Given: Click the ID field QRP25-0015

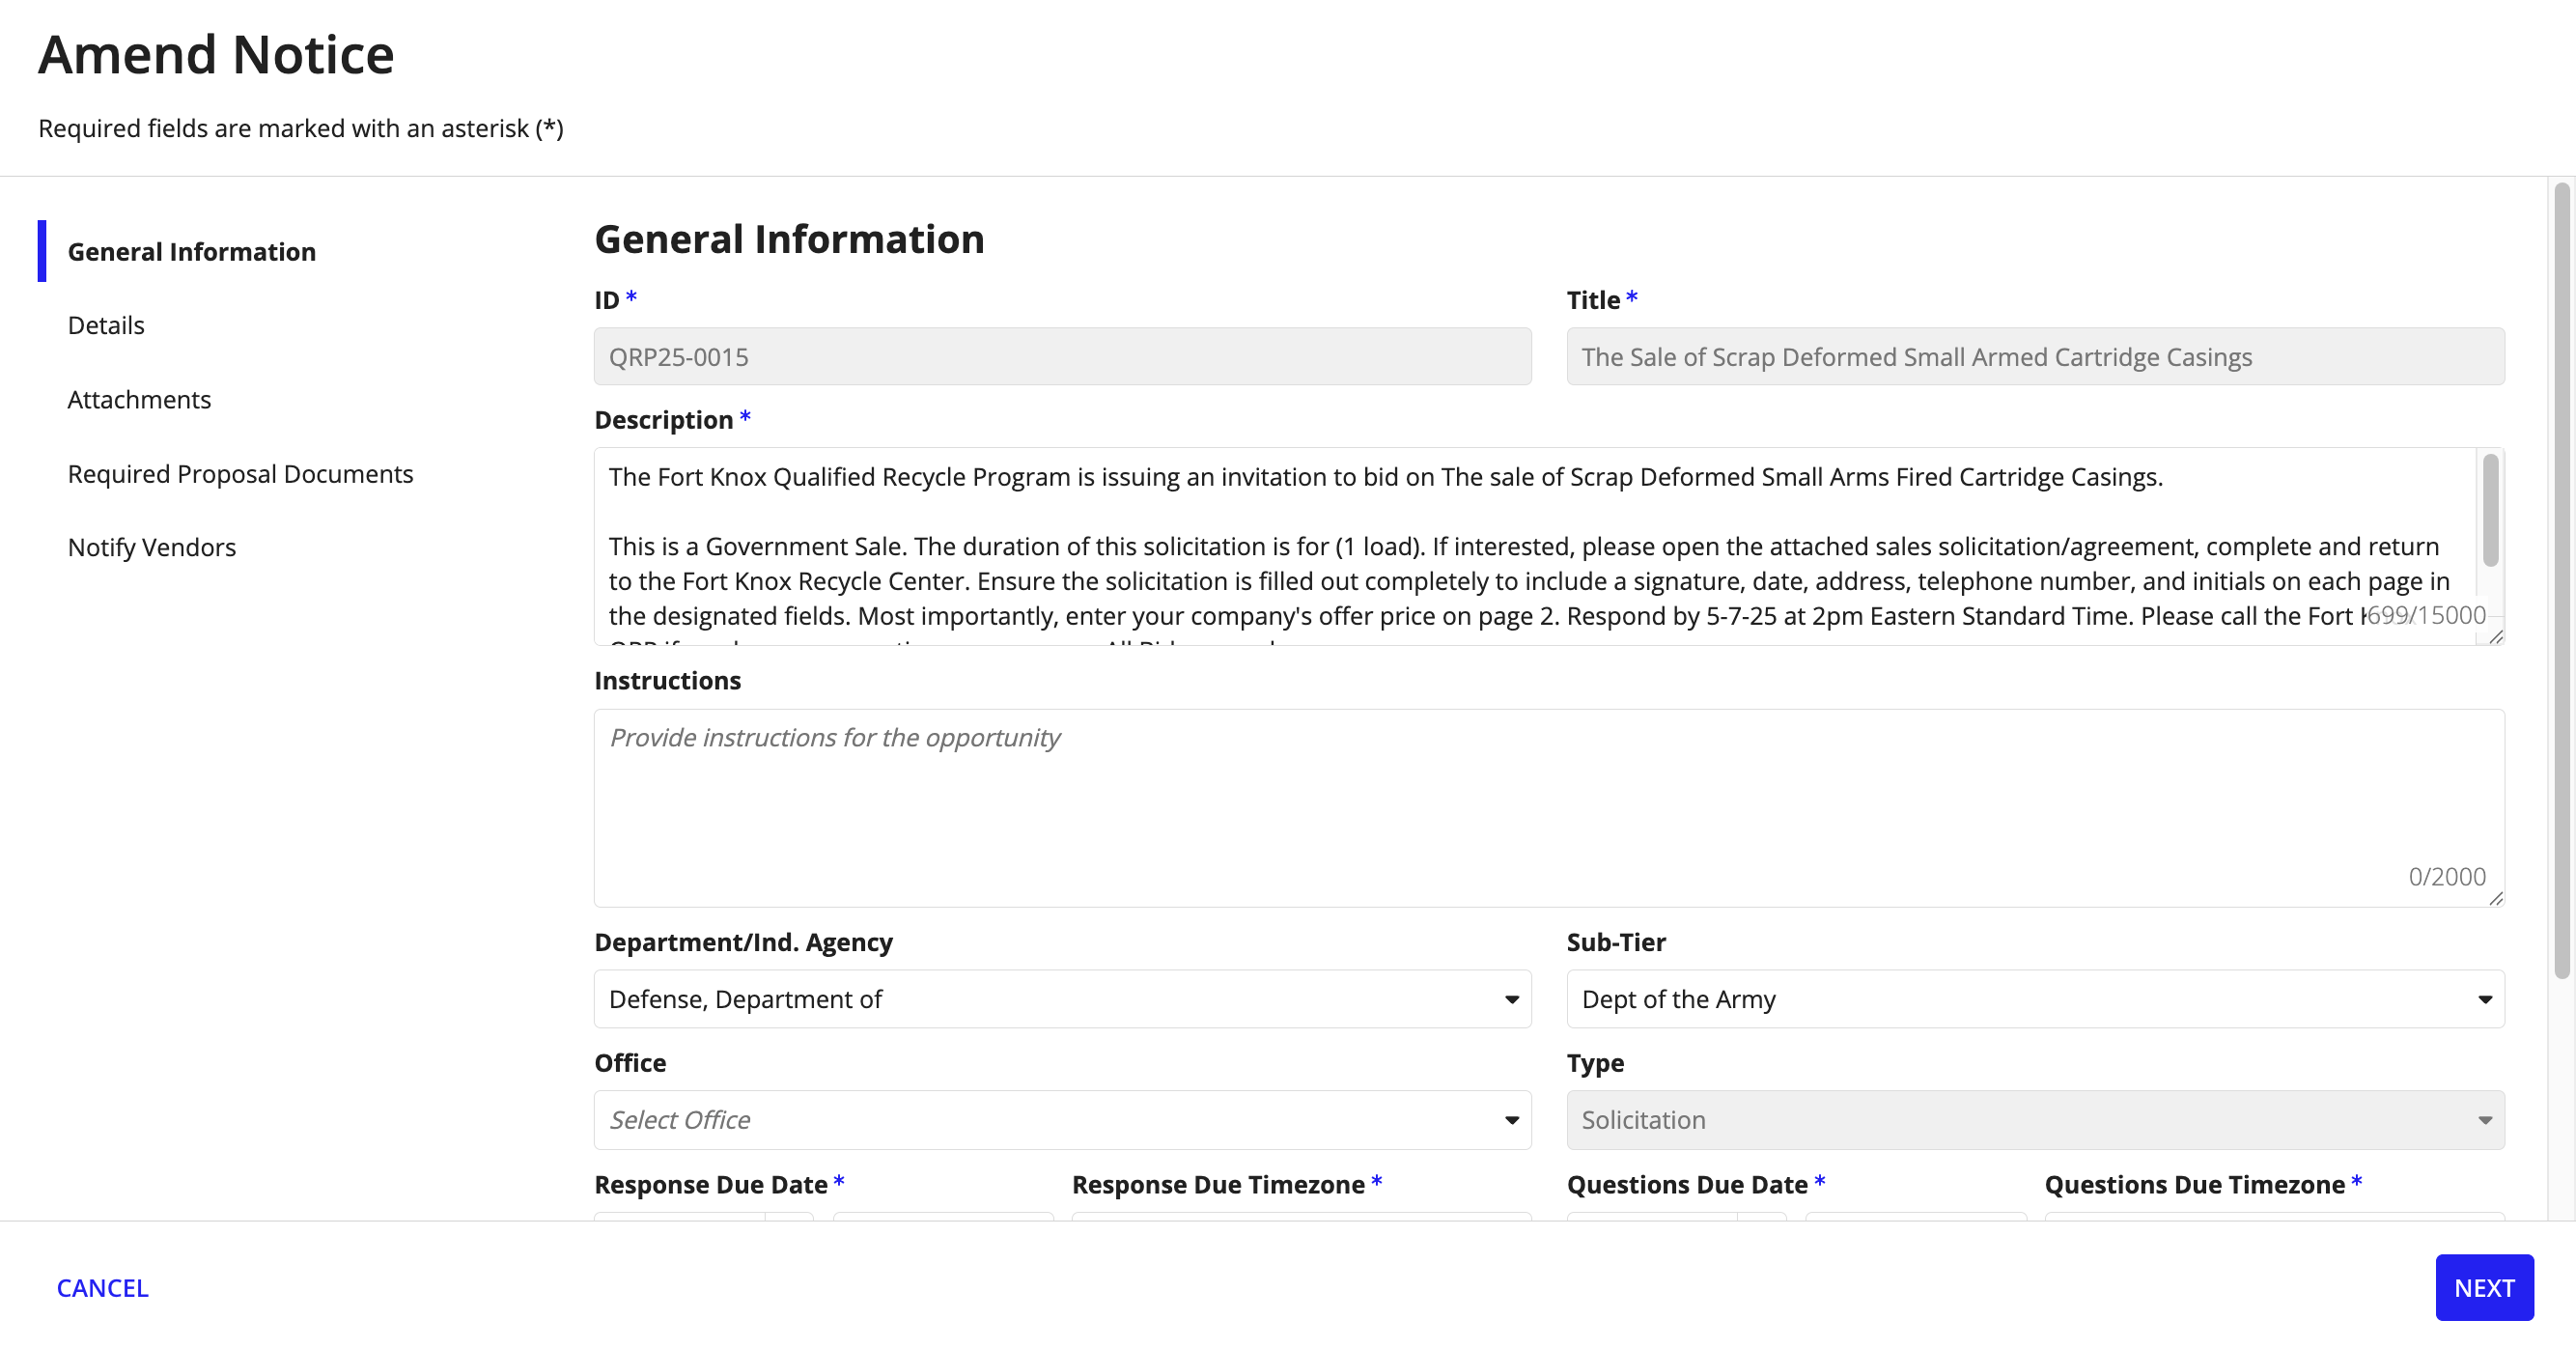Looking at the screenshot, I should coord(1062,356).
